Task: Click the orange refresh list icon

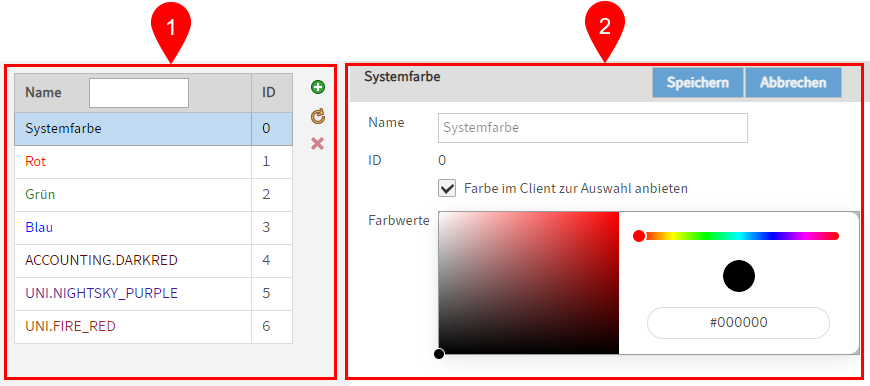Action: [x=317, y=116]
